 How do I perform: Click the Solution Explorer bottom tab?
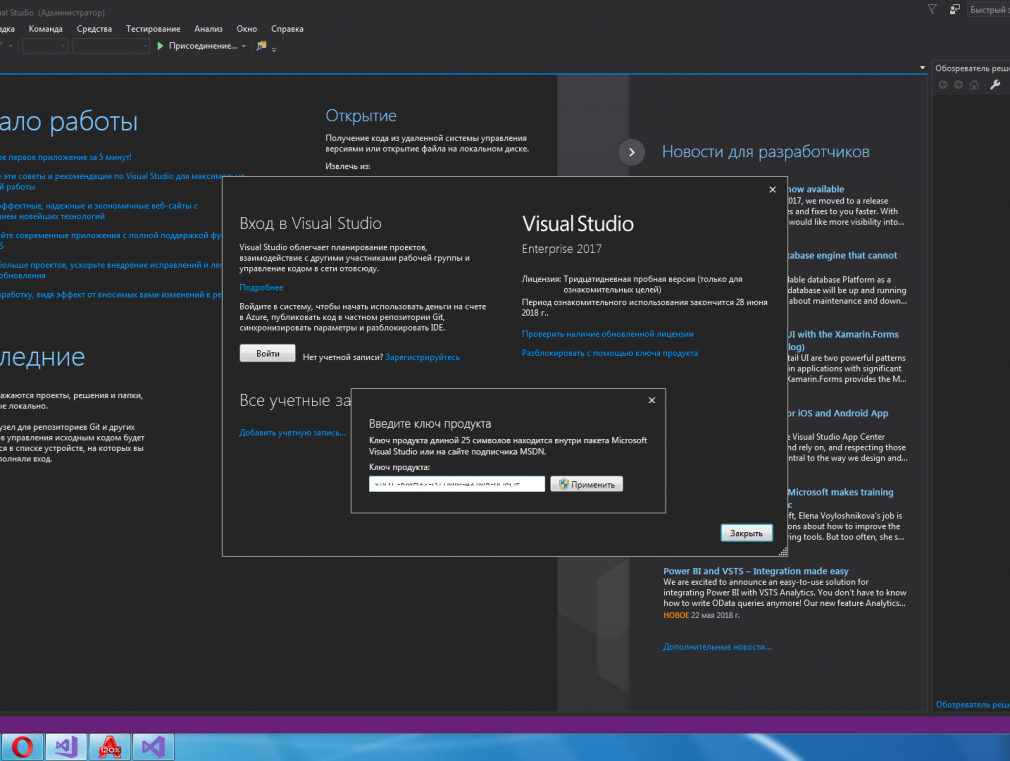click(x=973, y=705)
